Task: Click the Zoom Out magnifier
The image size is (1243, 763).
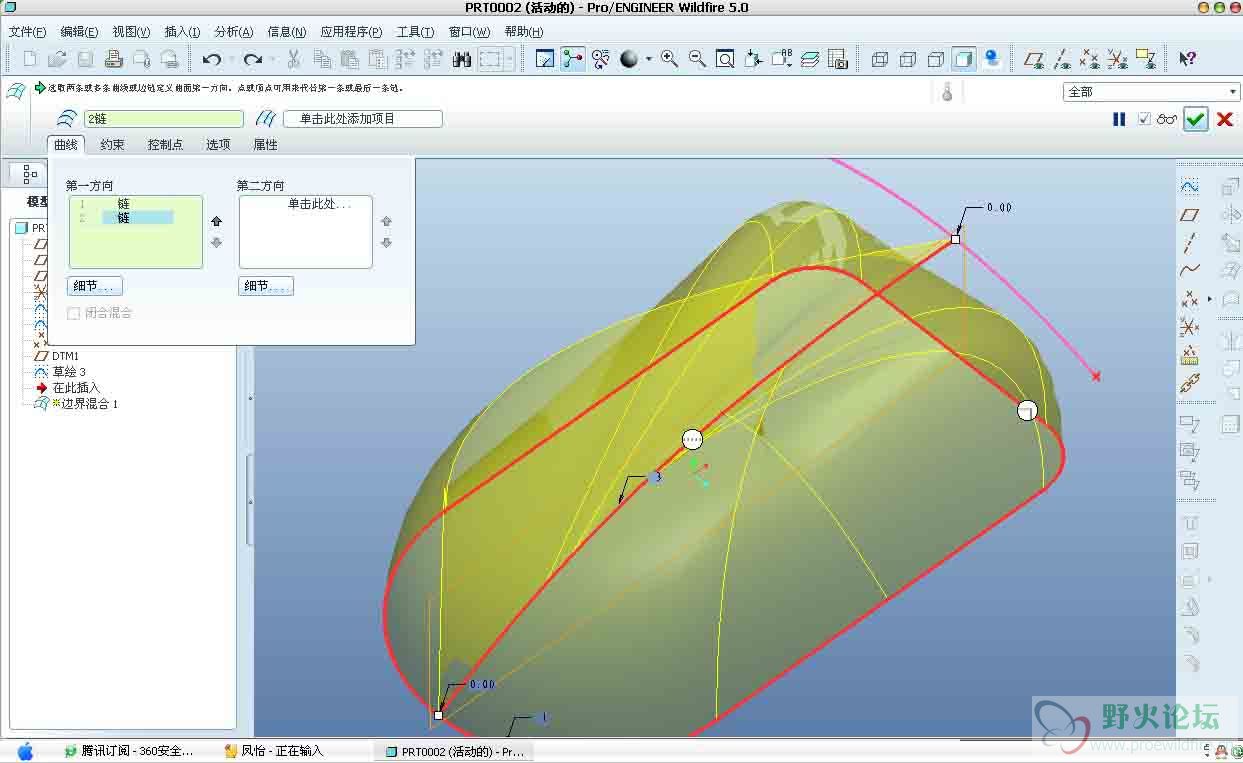Action: click(x=697, y=59)
